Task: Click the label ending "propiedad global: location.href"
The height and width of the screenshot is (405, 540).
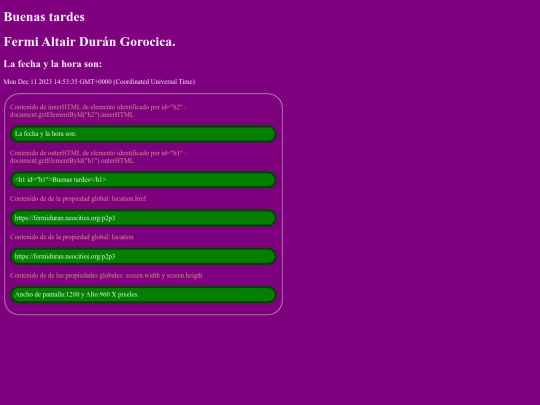Action: 78,199
